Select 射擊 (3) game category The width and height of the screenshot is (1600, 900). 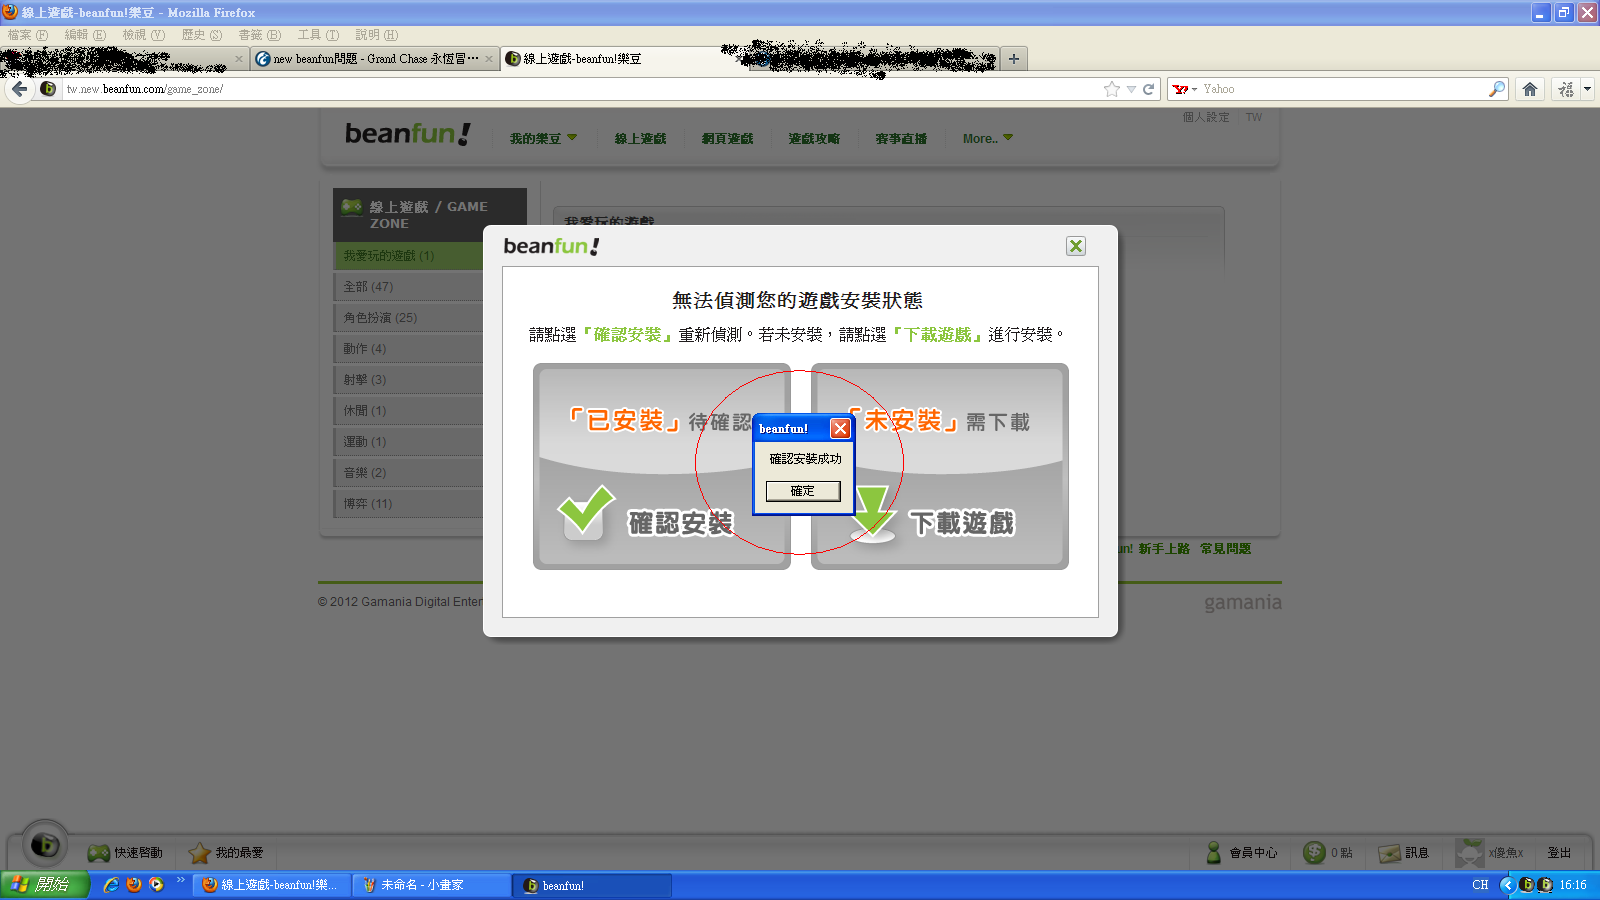pos(408,380)
